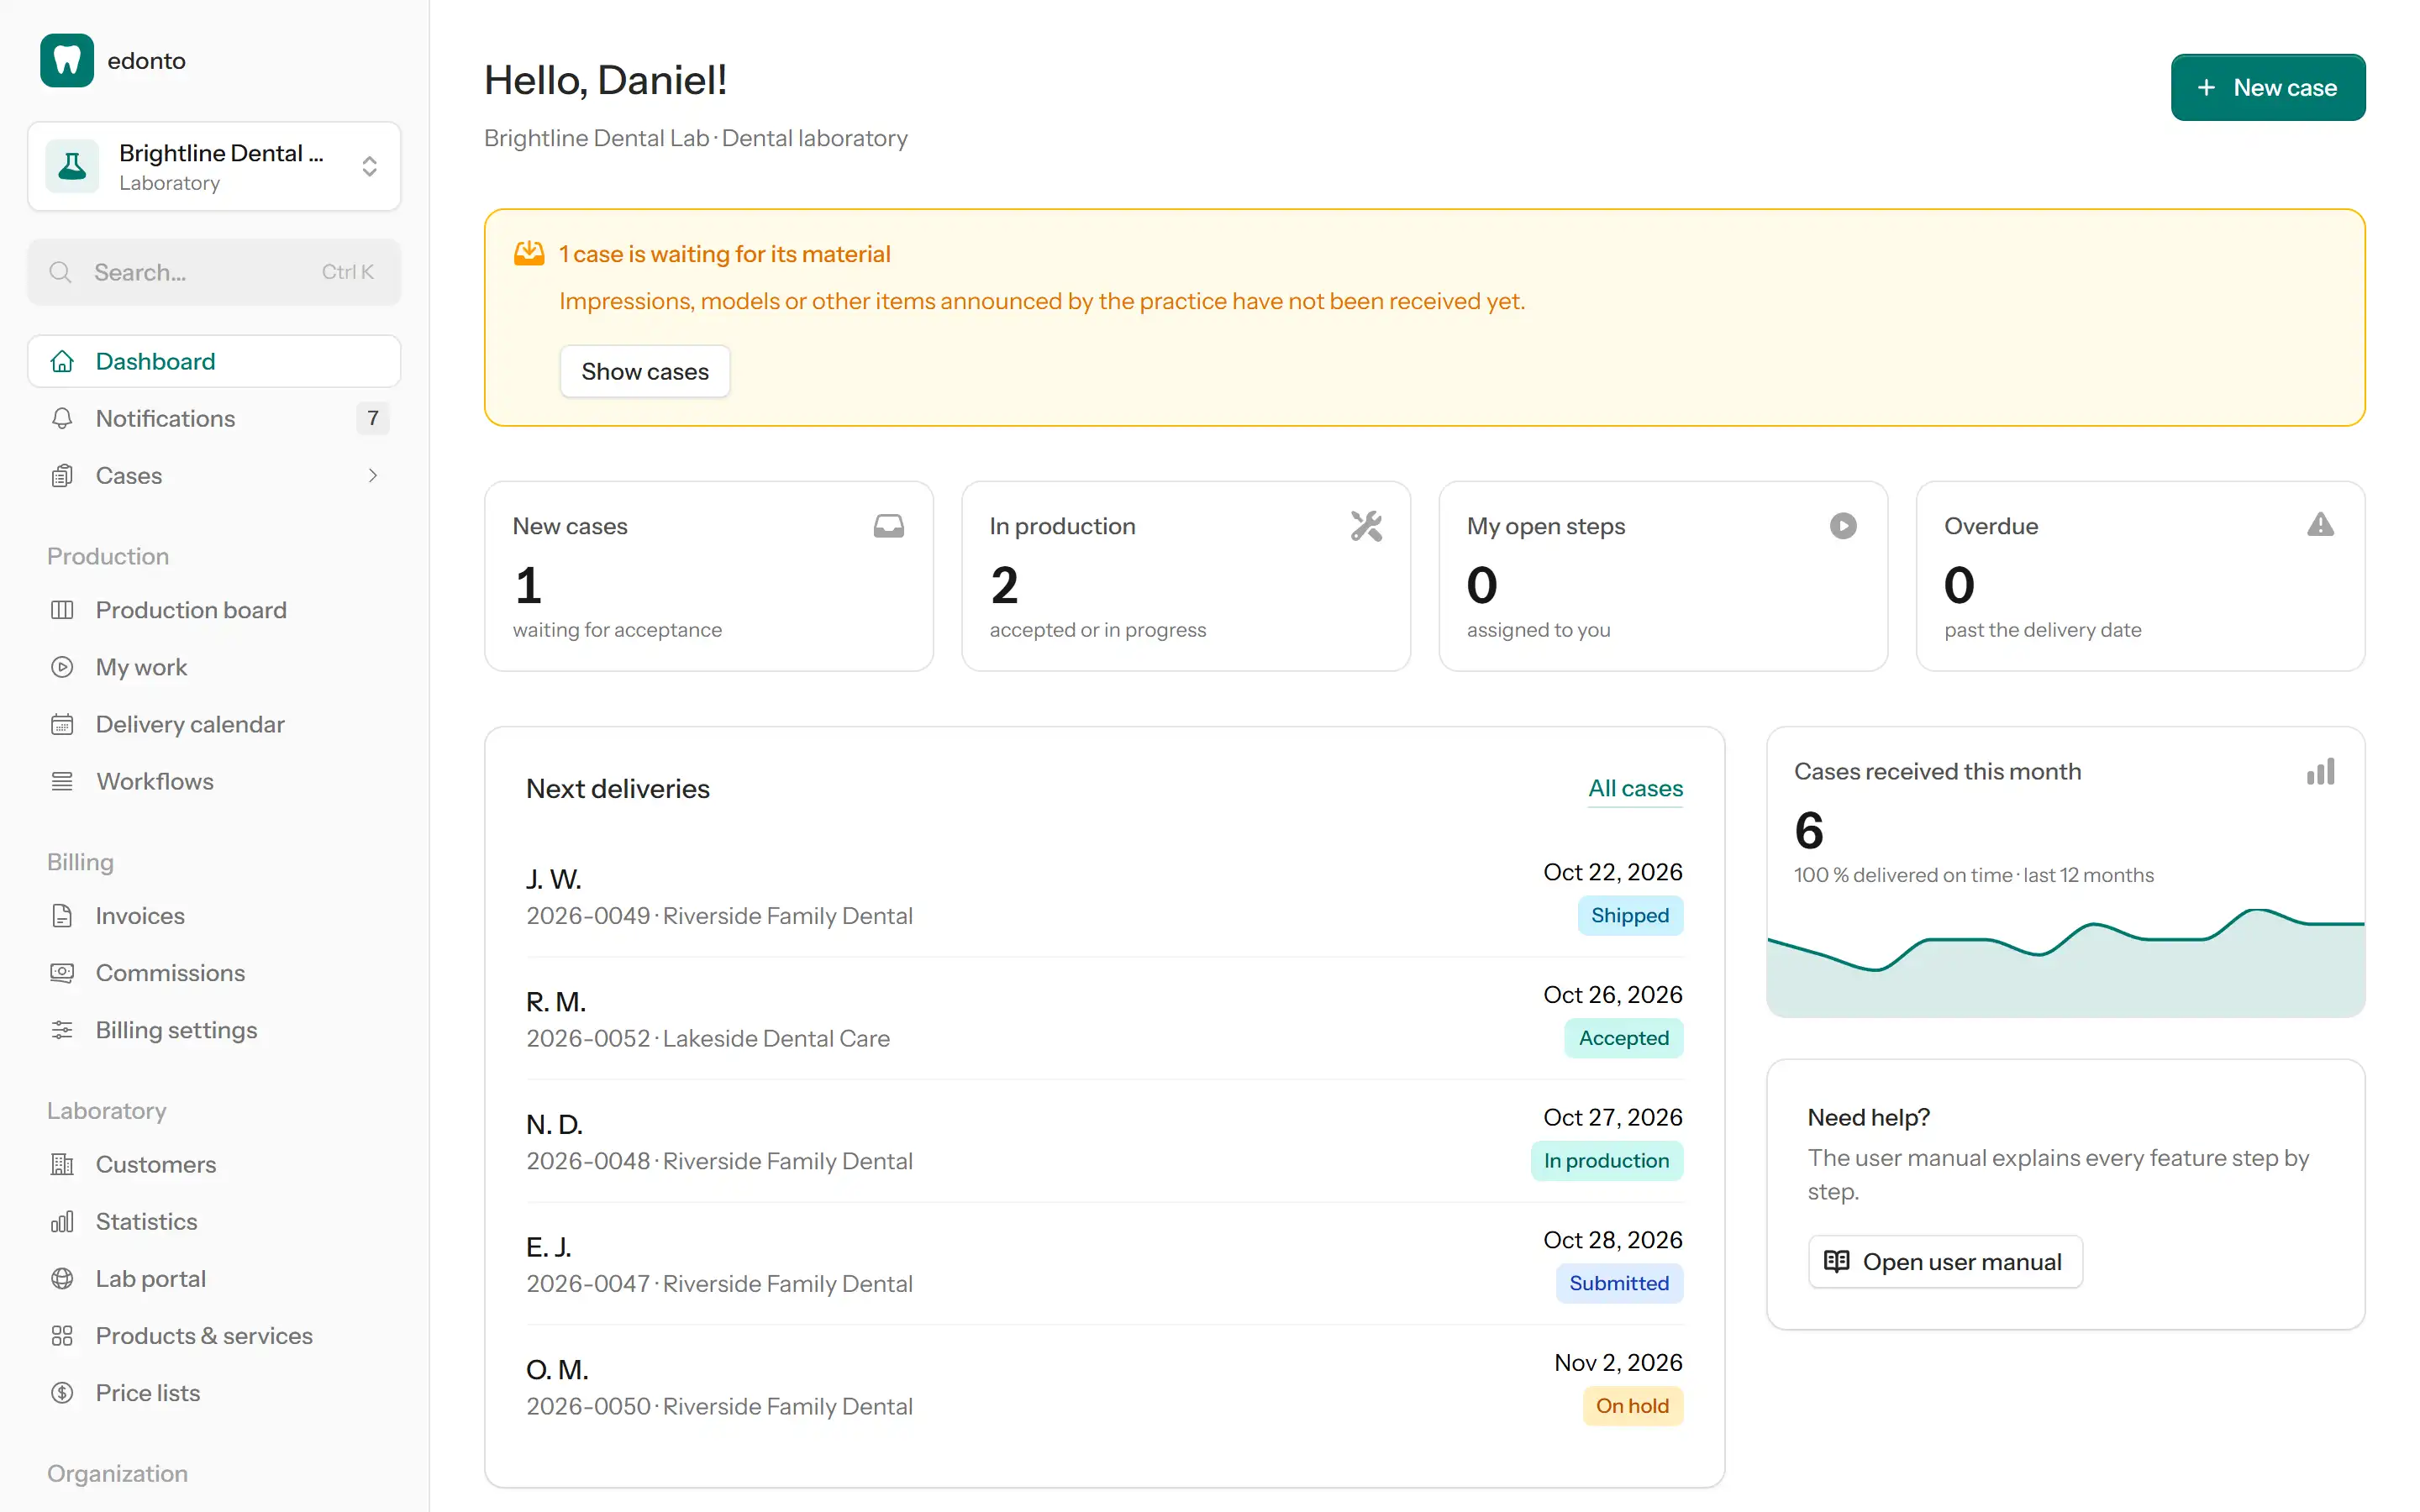Viewport: 2420px width, 1512px height.
Task: Click the tools icon on In production card
Action: click(1366, 526)
